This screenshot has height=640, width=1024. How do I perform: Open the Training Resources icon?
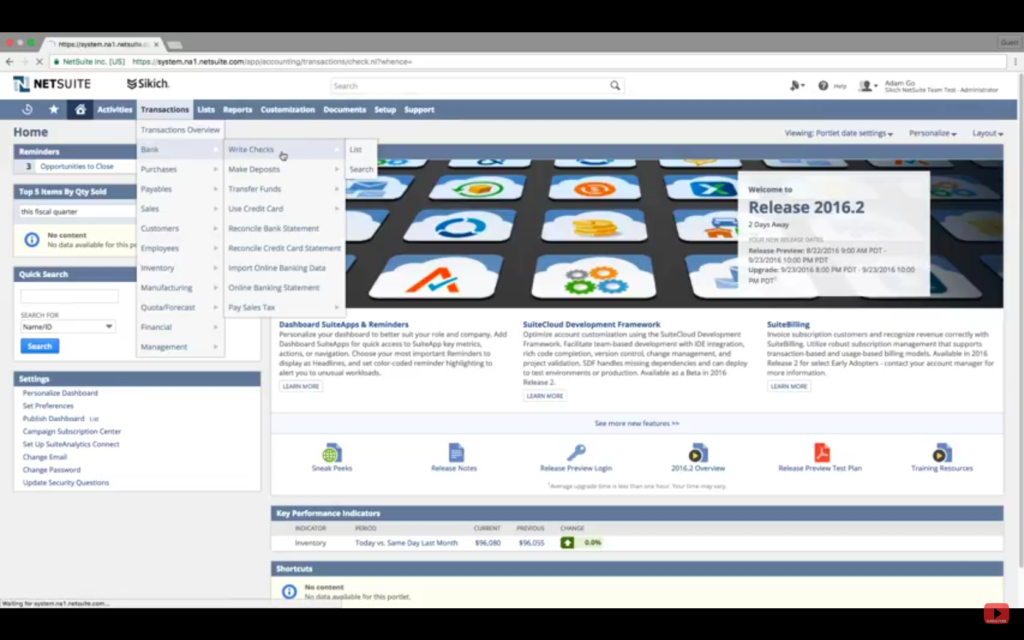(x=941, y=453)
